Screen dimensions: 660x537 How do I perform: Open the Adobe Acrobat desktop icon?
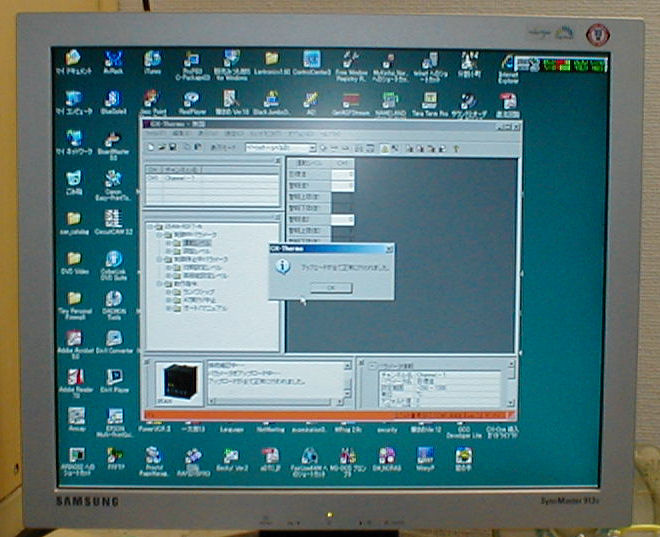74,345
